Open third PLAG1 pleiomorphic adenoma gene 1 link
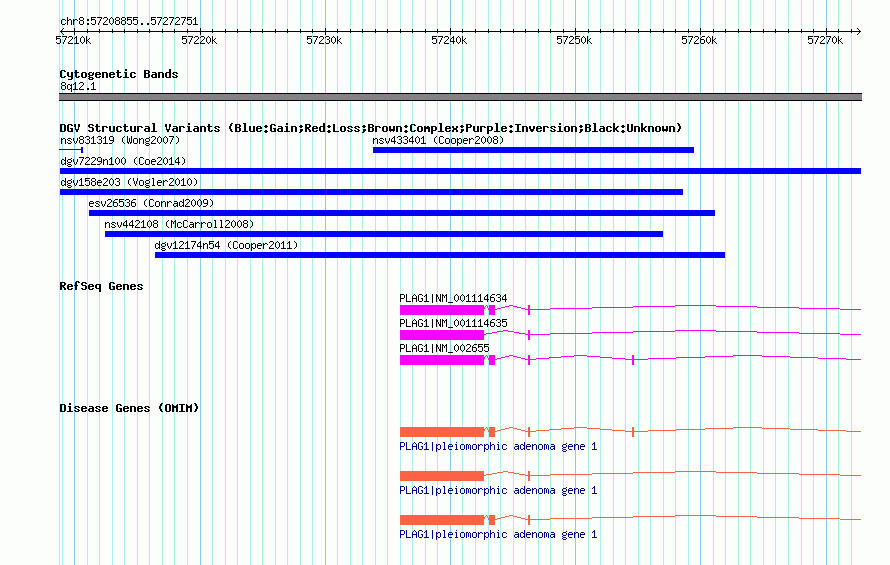890x565 pixels. pos(498,534)
